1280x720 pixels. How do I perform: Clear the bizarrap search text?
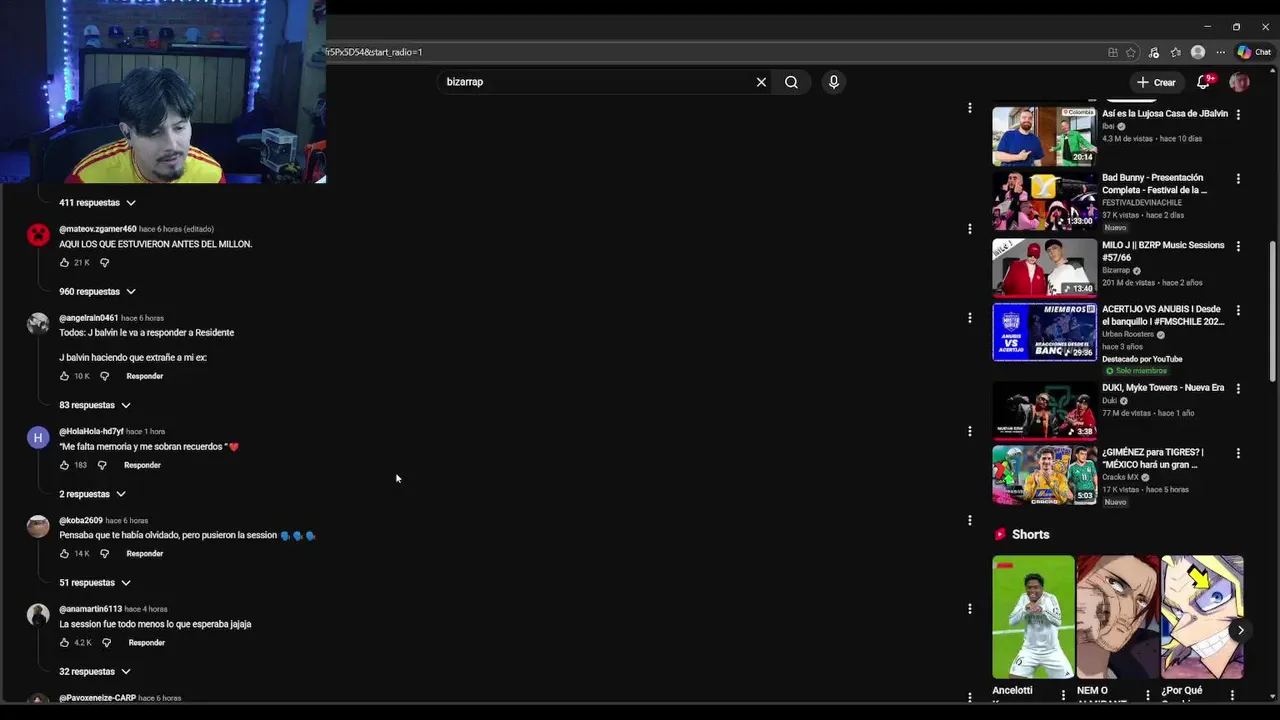[761, 82]
